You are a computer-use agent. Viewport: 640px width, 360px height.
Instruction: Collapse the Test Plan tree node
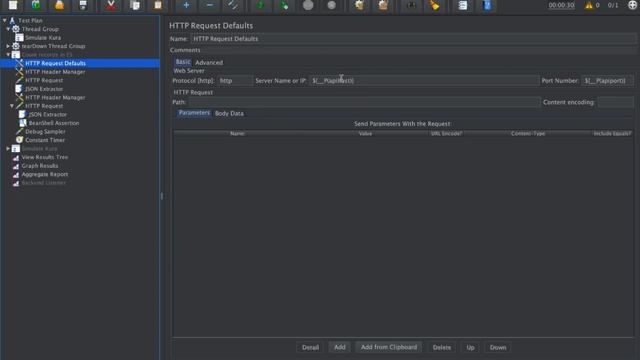pos(4,20)
